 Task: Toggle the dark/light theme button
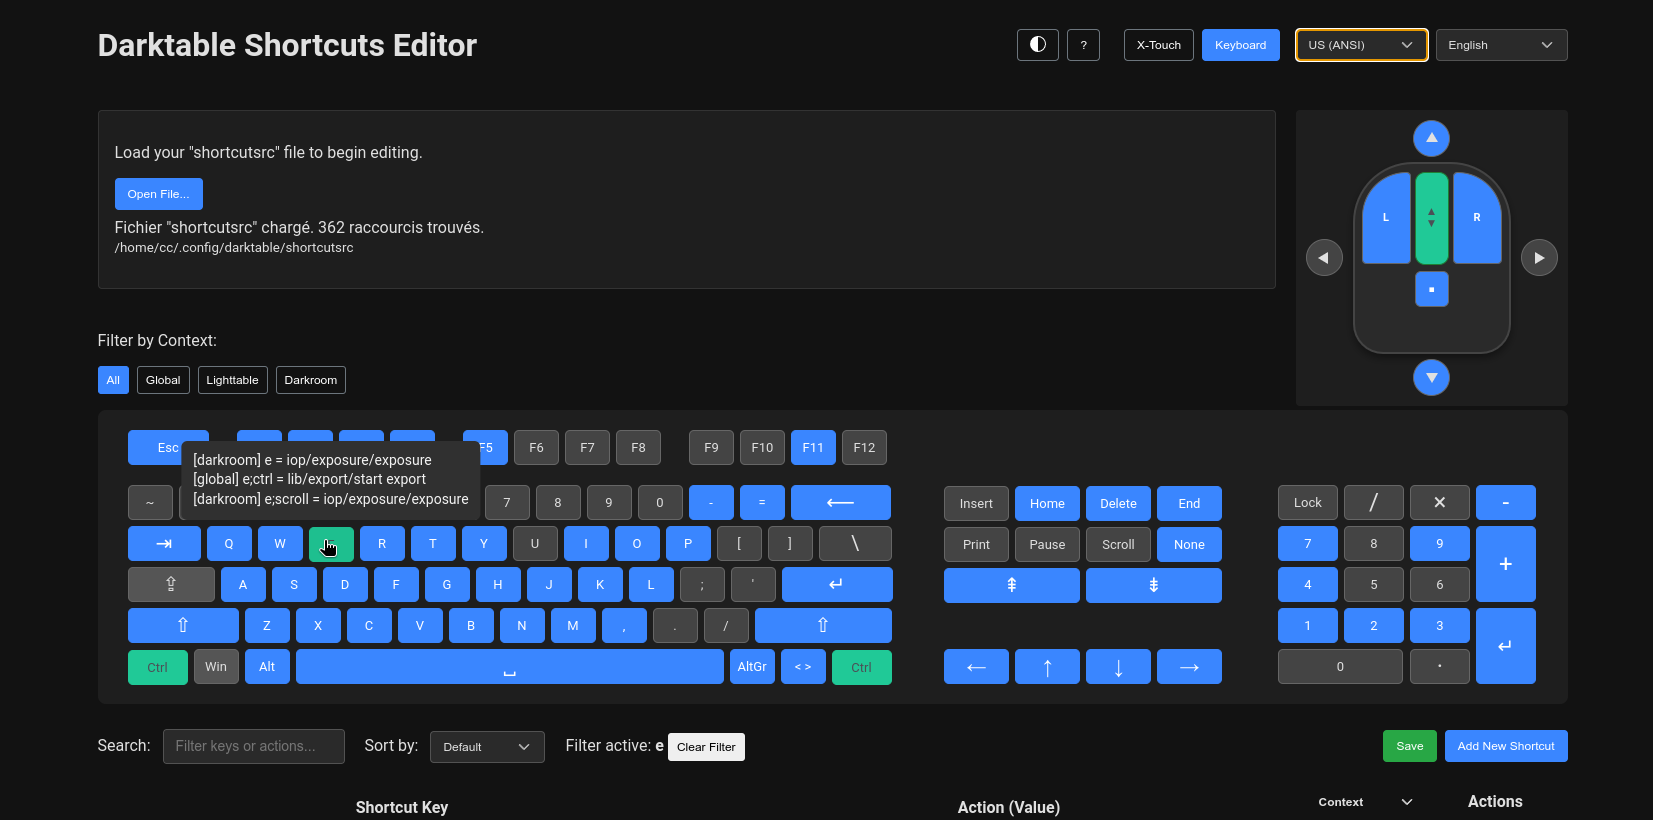(x=1037, y=45)
